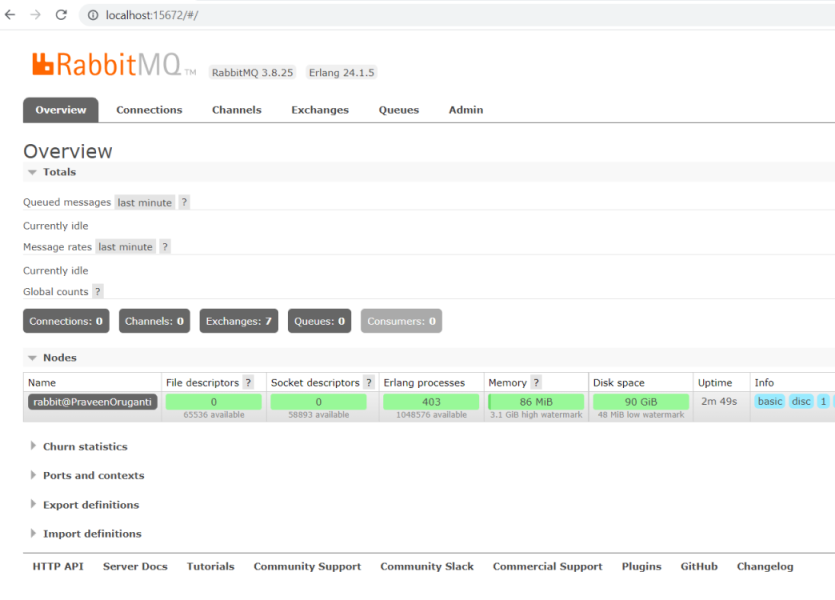This screenshot has height=600, width=835.
Task: Open the Overview tab
Action: pos(61,110)
